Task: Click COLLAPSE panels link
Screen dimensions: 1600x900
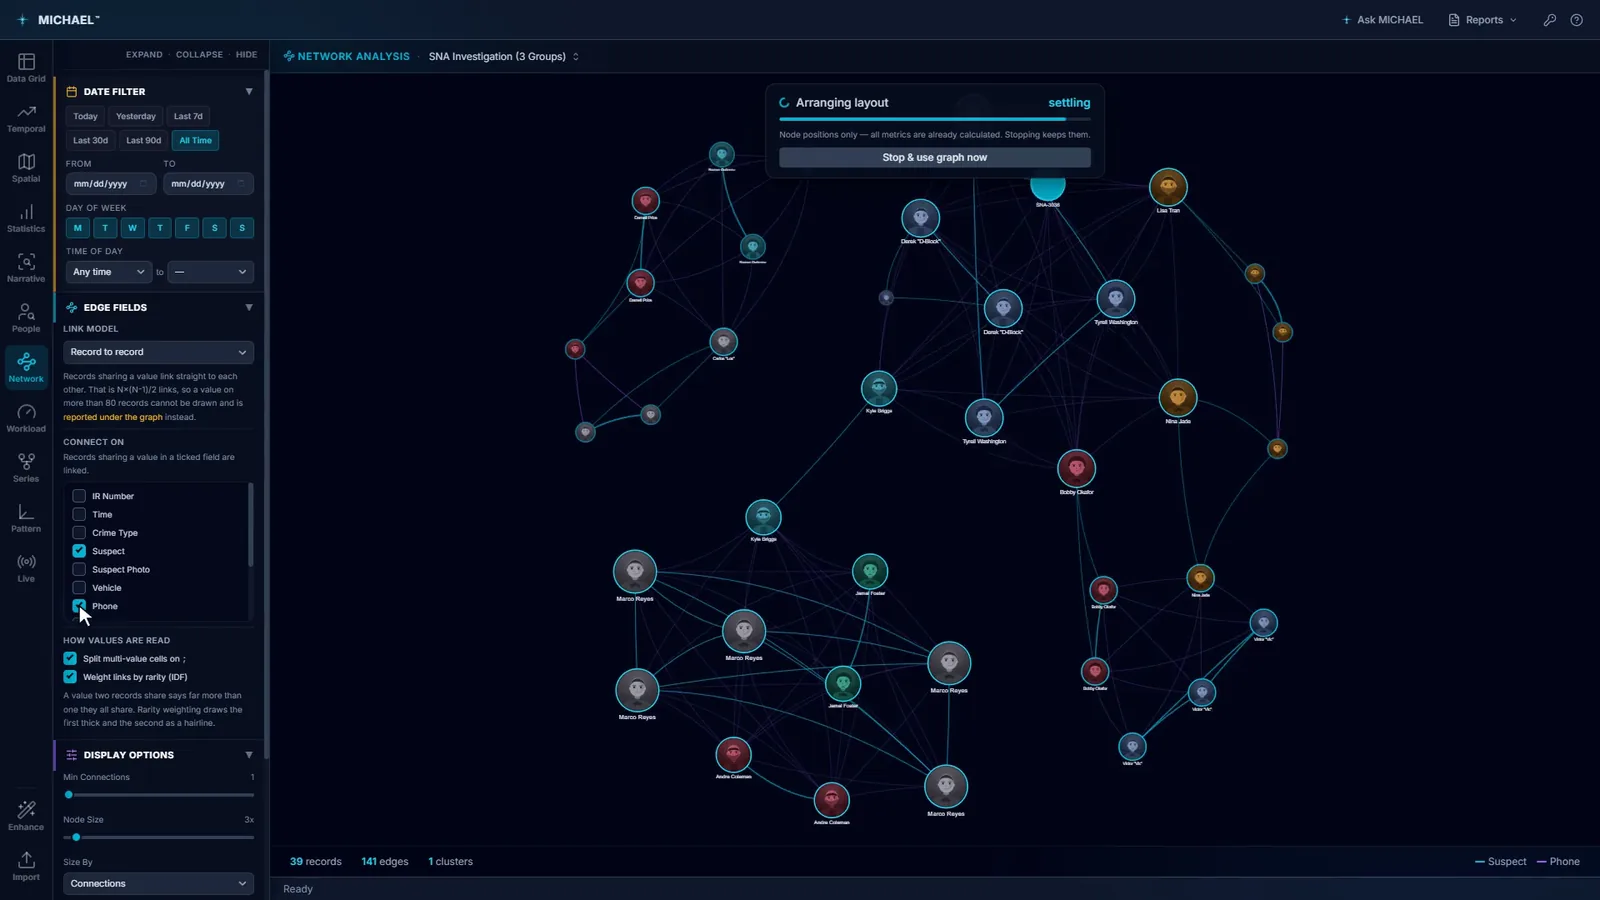Action: [199, 55]
